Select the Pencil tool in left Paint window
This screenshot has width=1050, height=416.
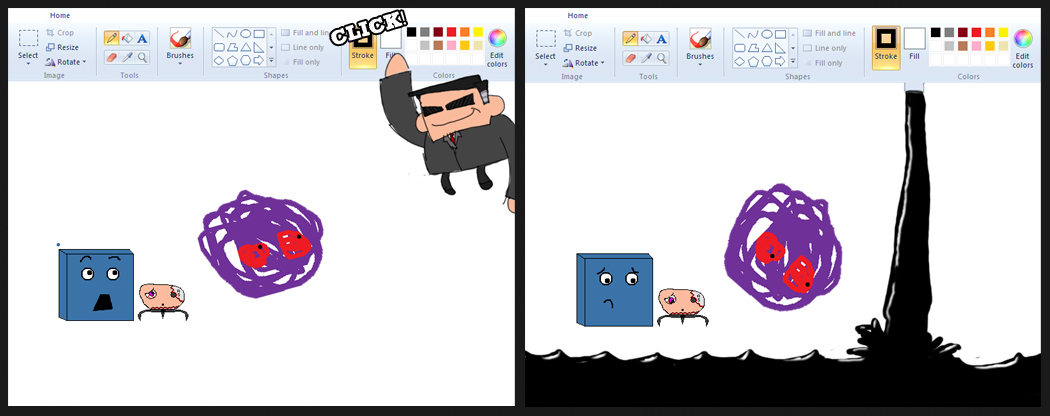(x=111, y=38)
